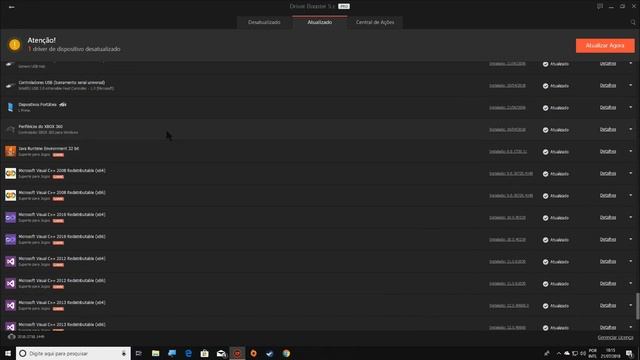The height and width of the screenshot is (360, 640).
Task: Open Microsoft Store from the taskbar
Action: point(204,353)
